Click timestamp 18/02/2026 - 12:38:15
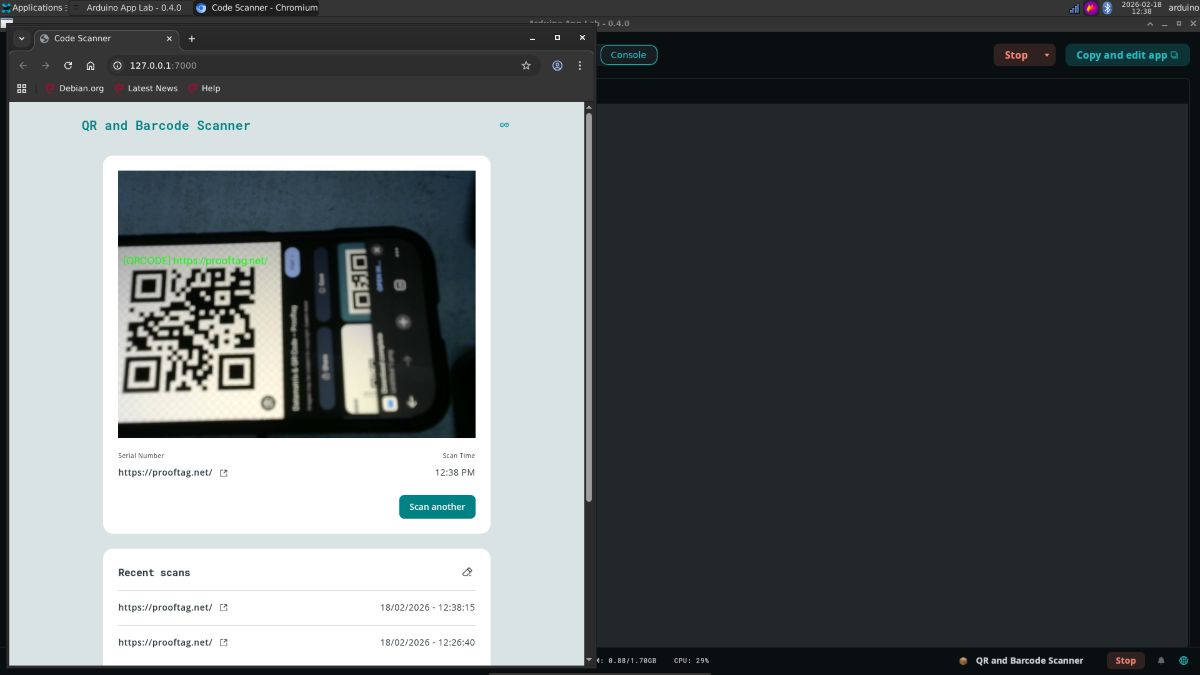This screenshot has width=1200, height=675. point(427,607)
